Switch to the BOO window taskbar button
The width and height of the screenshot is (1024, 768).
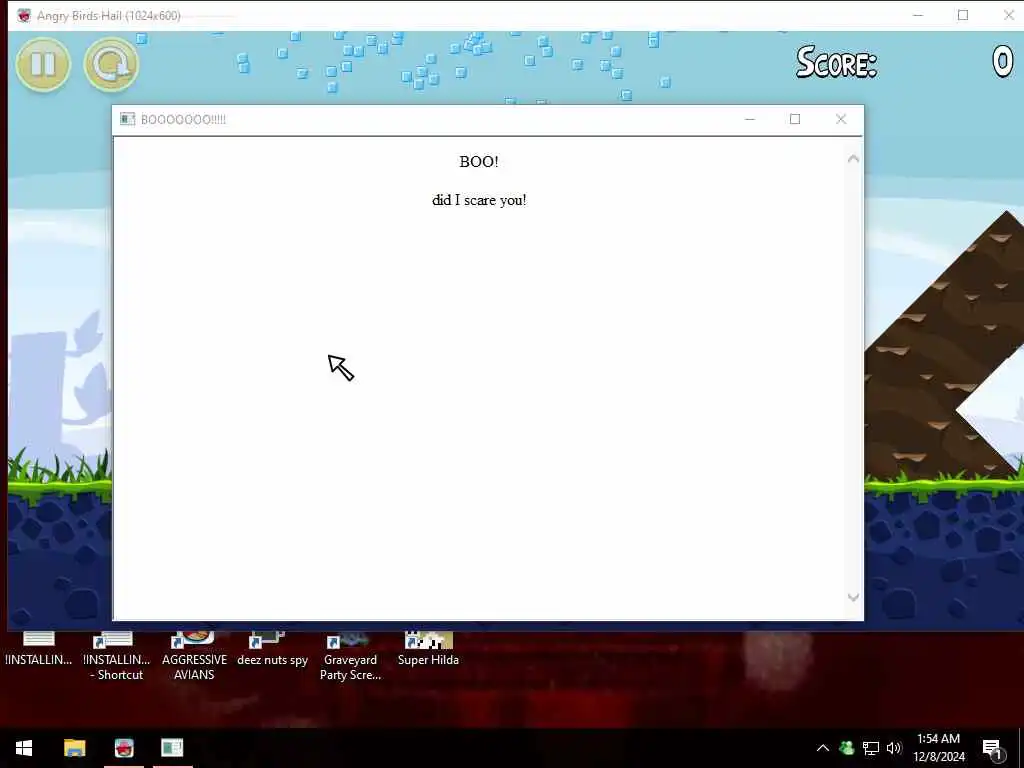pos(172,748)
